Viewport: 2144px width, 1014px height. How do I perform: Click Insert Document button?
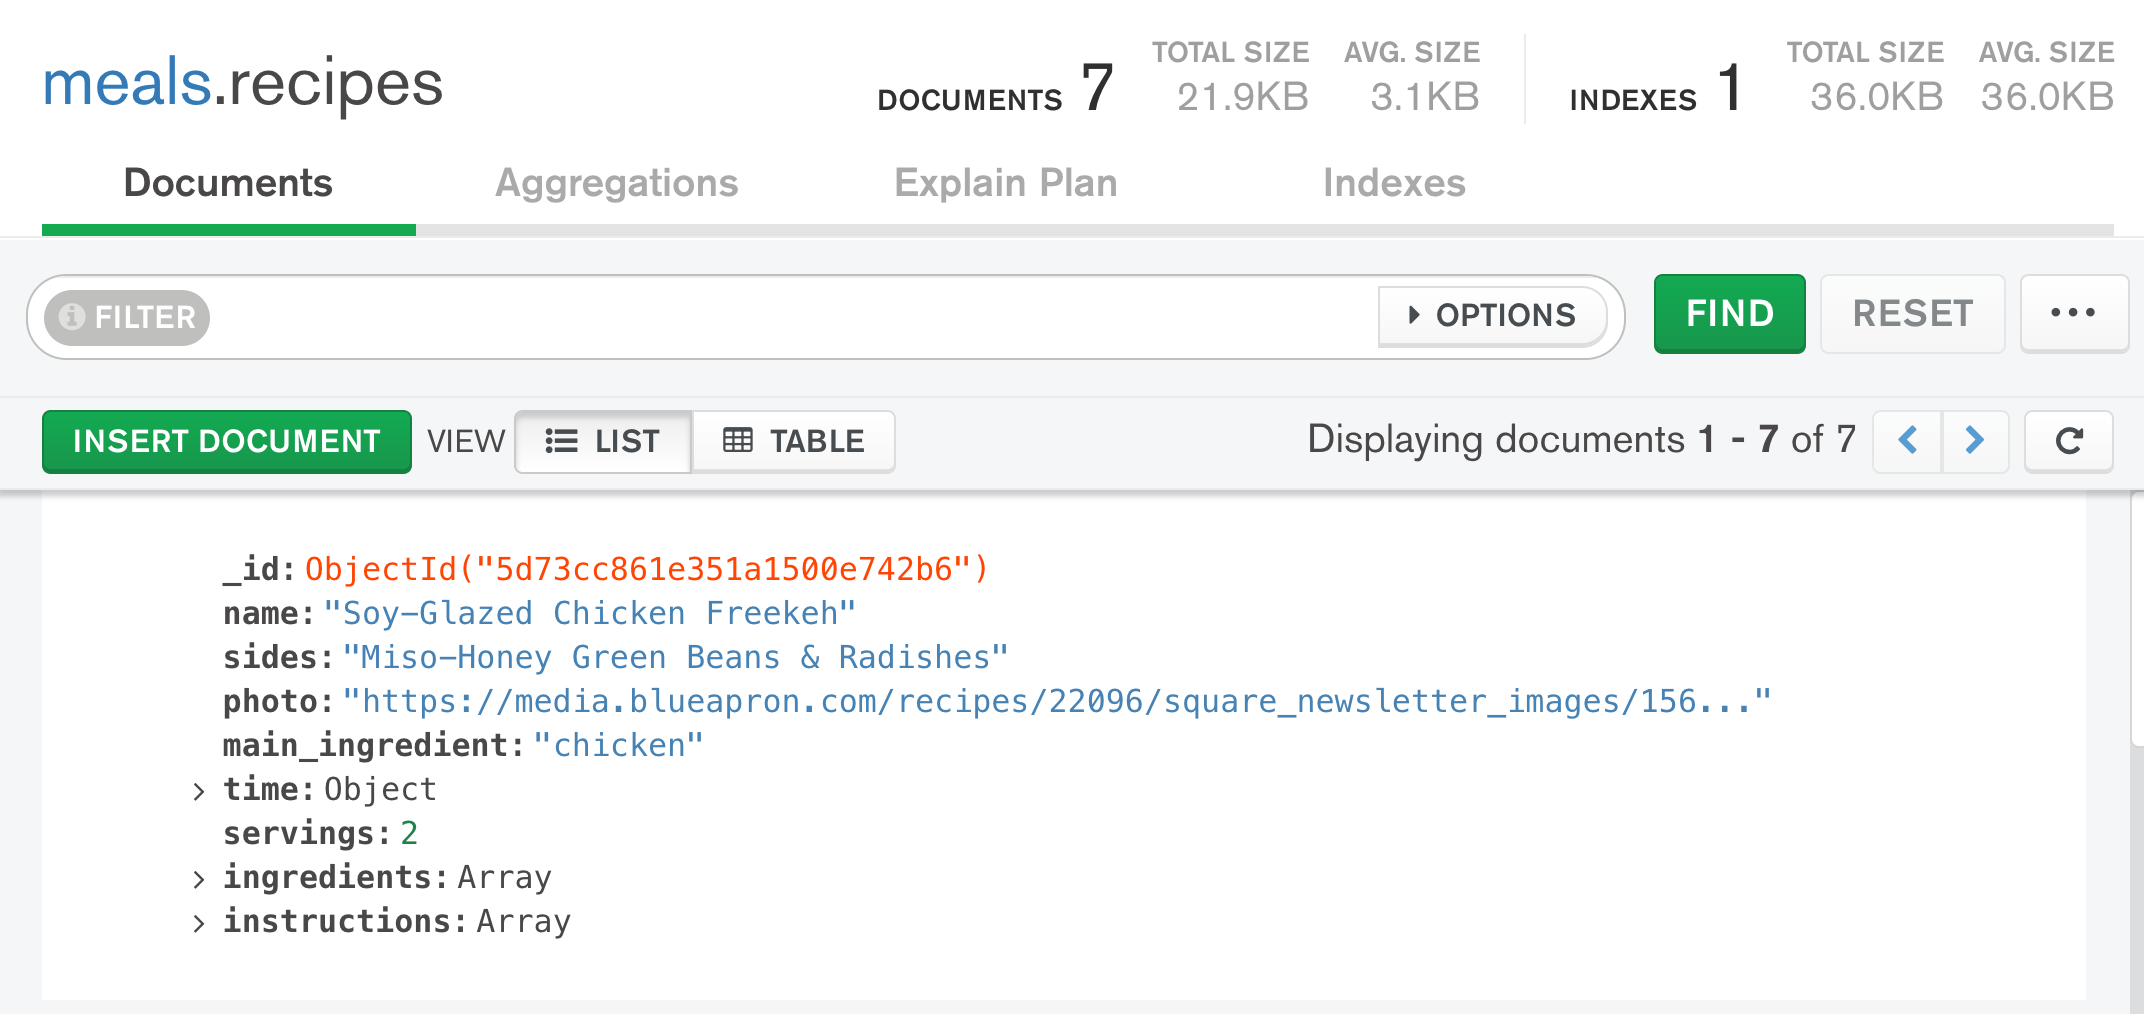click(227, 441)
